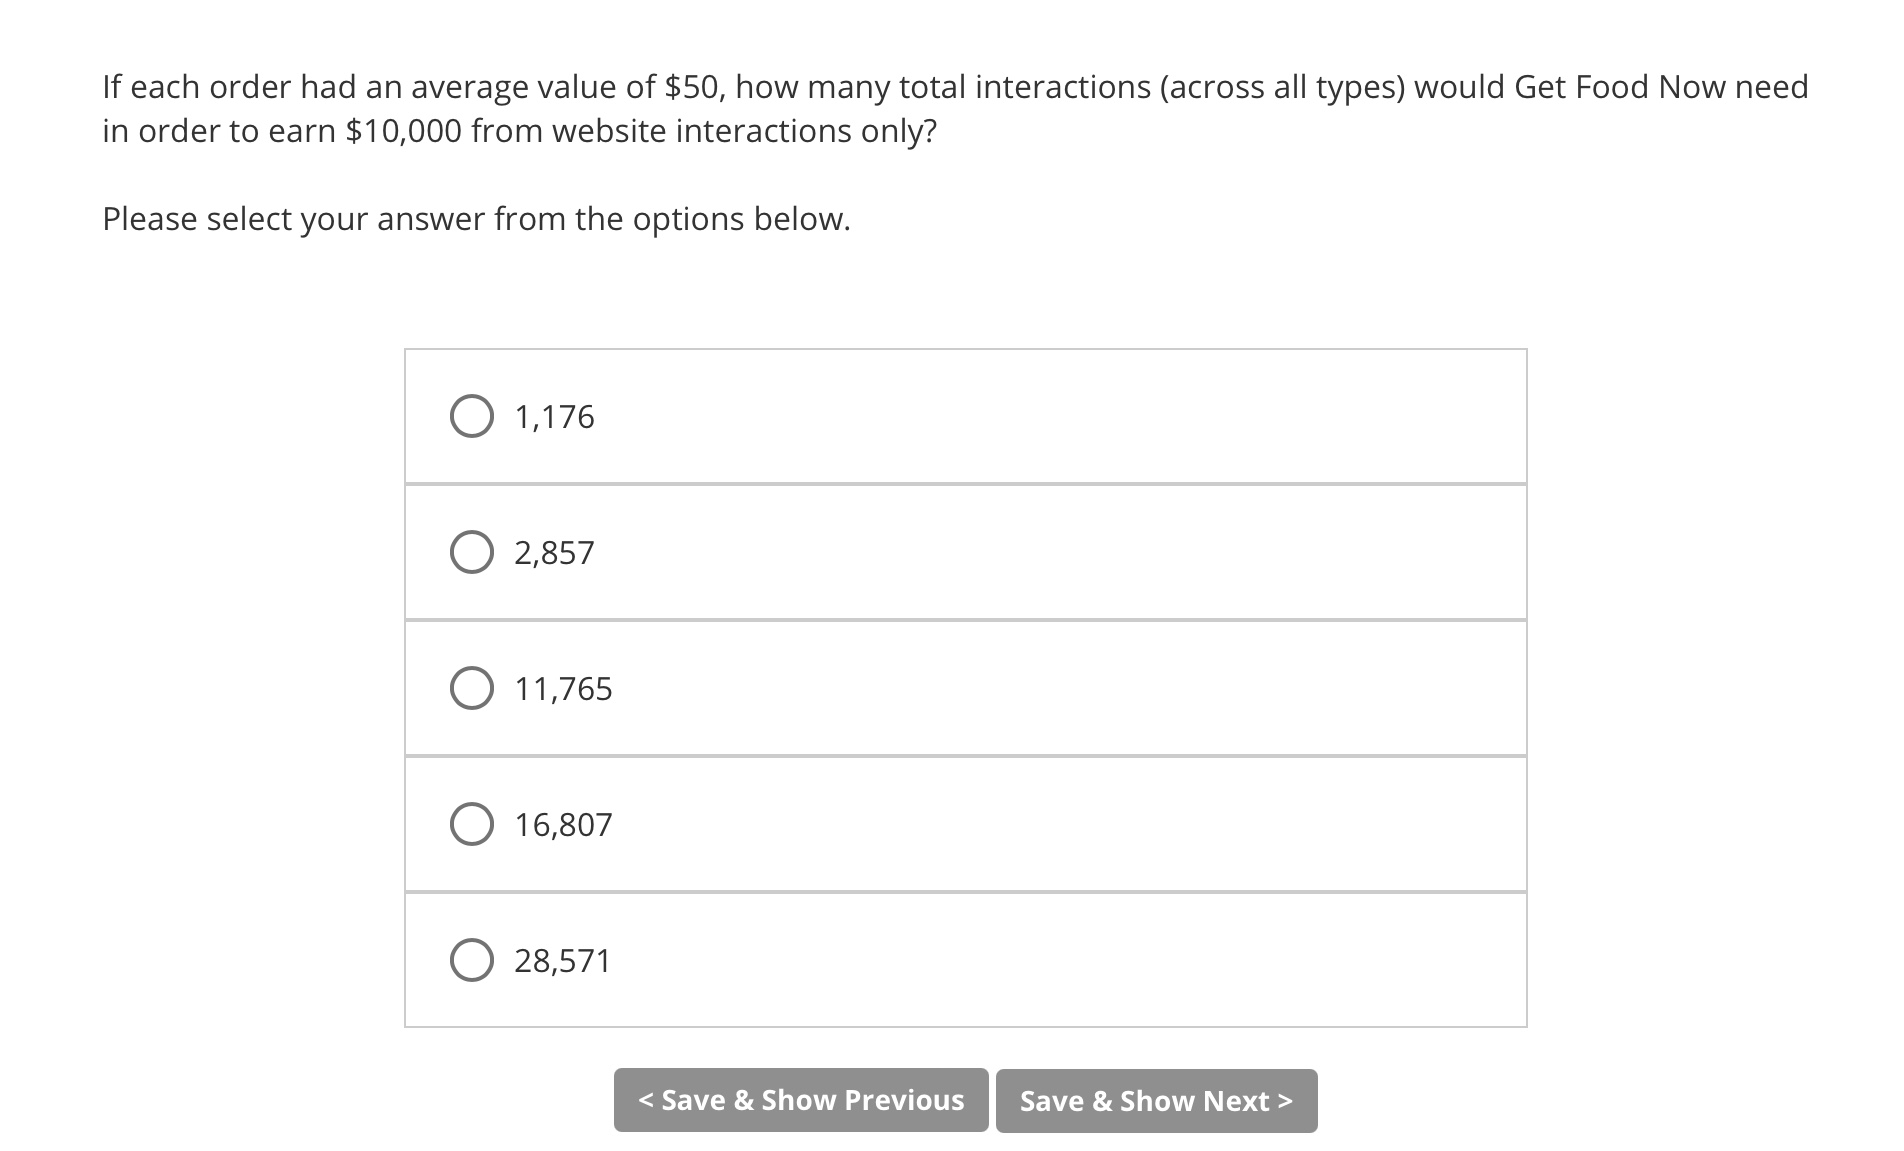Mark the 16,807 answer choice
Viewport: 1904px width, 1151px height.
[x=472, y=823]
